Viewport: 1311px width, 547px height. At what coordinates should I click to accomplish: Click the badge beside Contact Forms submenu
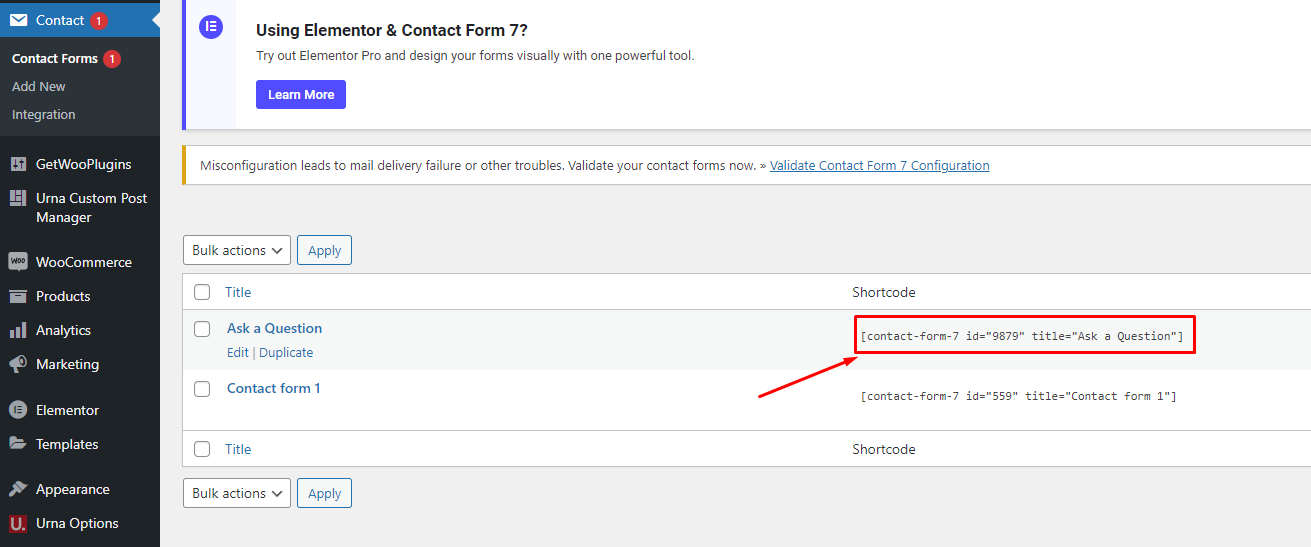[x=112, y=59]
